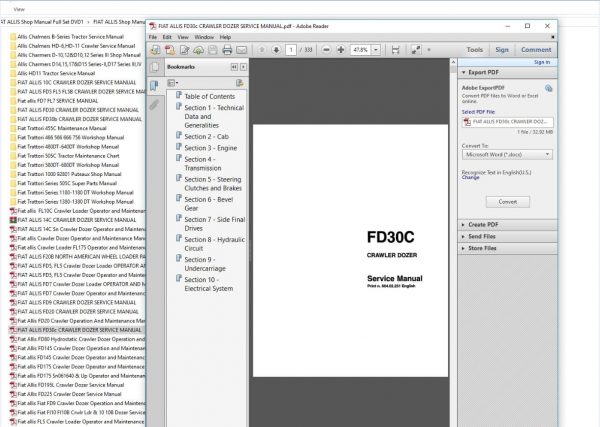
Task: Click the edit/sign document toolbar icon
Action: [184, 50]
